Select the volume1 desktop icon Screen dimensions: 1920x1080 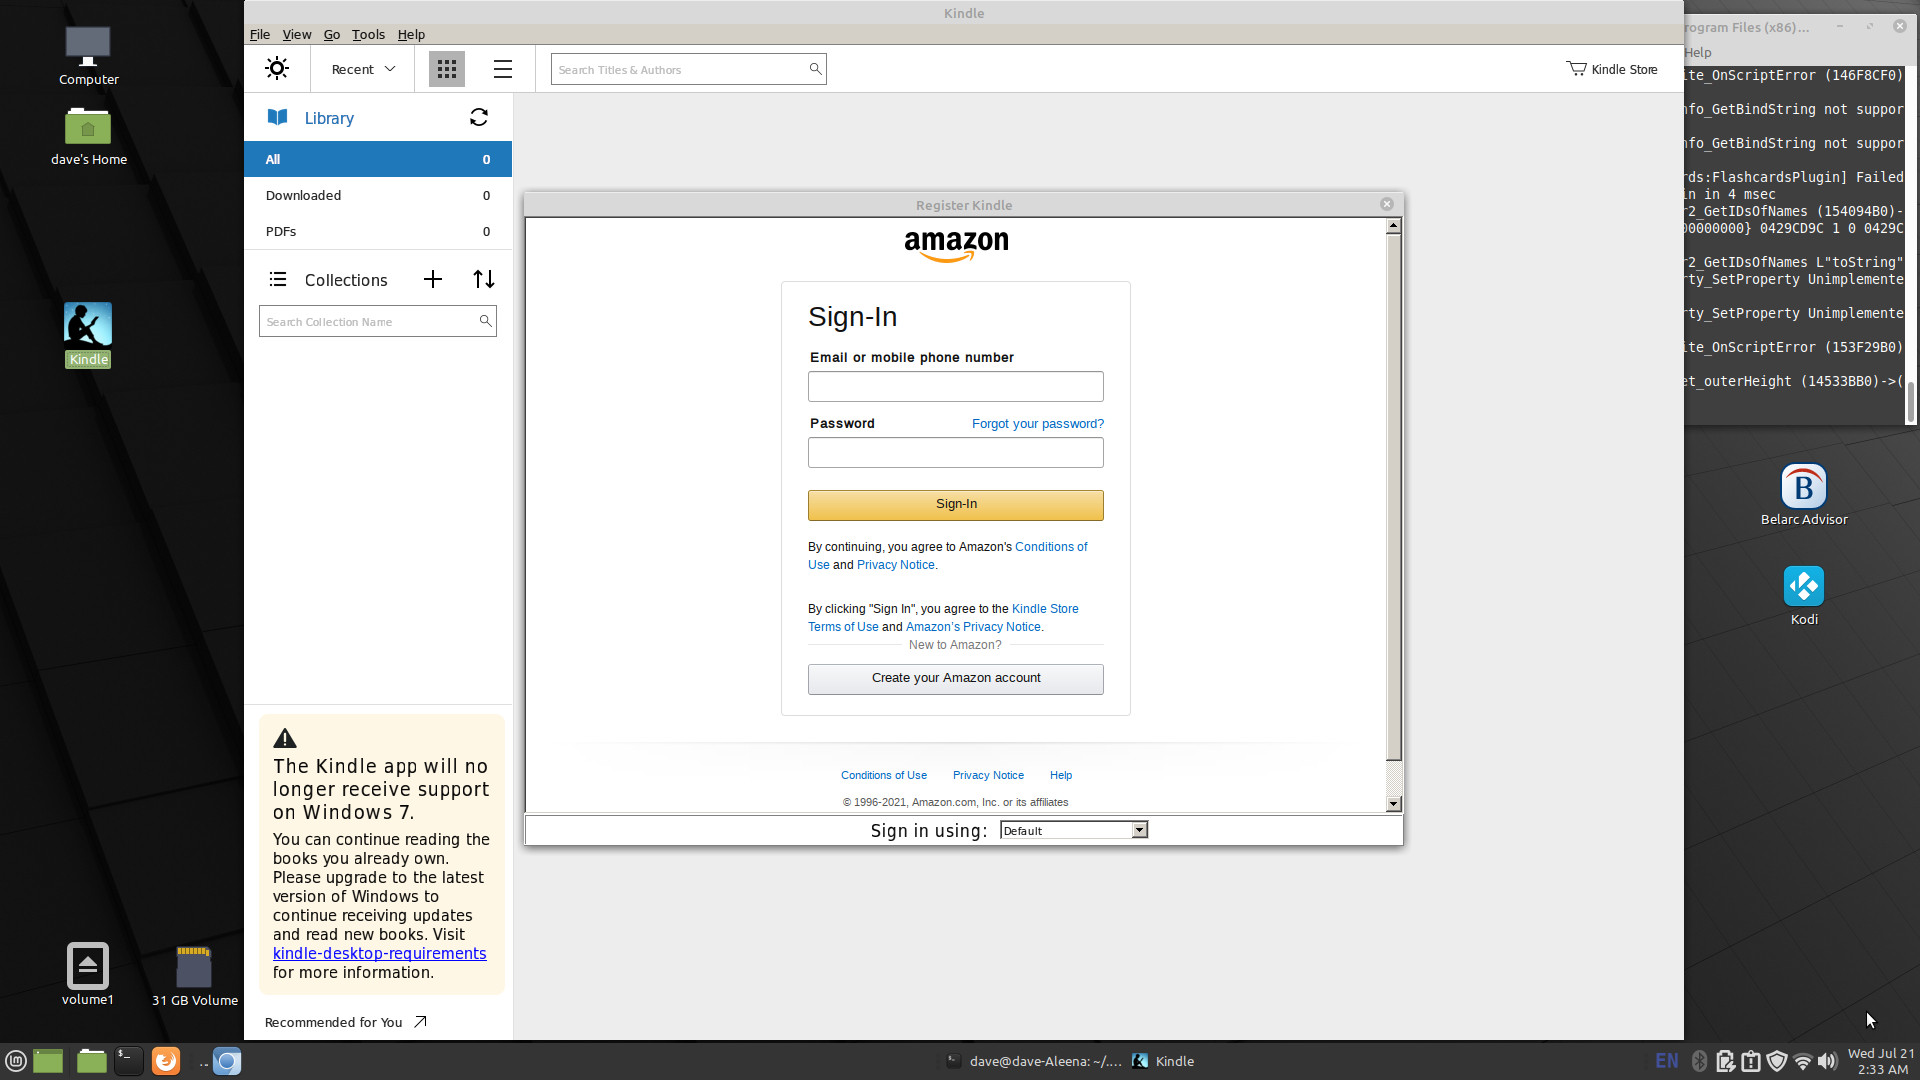(88, 974)
